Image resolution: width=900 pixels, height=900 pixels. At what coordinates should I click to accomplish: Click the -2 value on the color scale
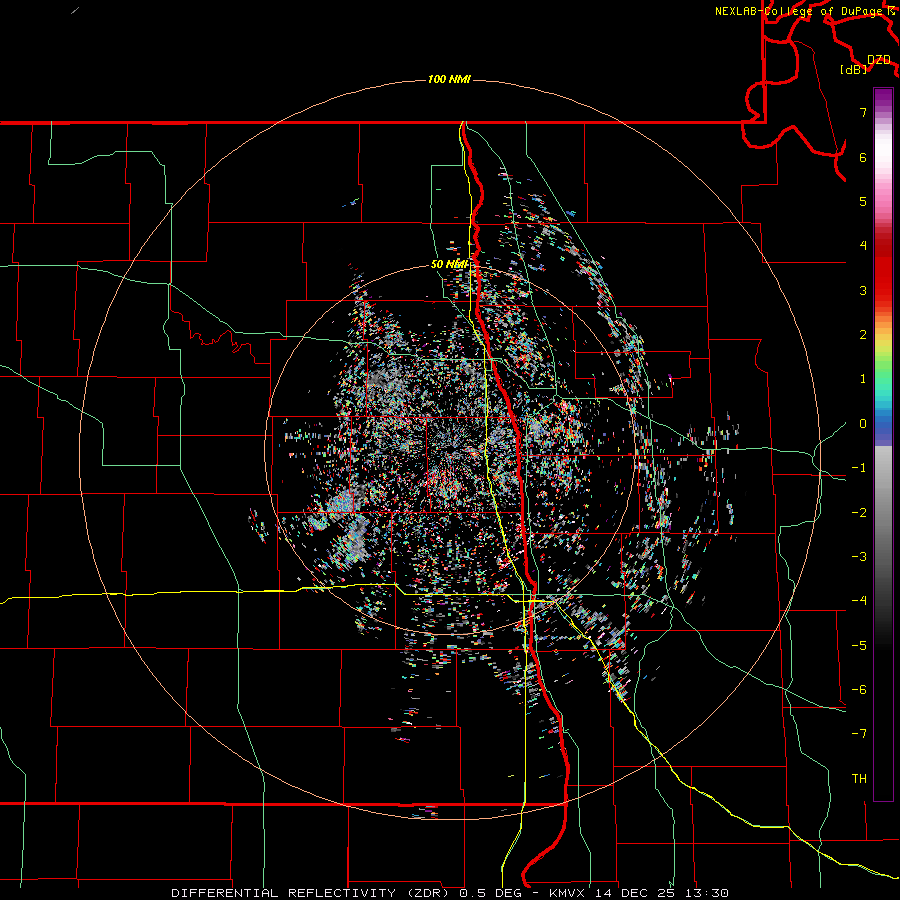859,513
